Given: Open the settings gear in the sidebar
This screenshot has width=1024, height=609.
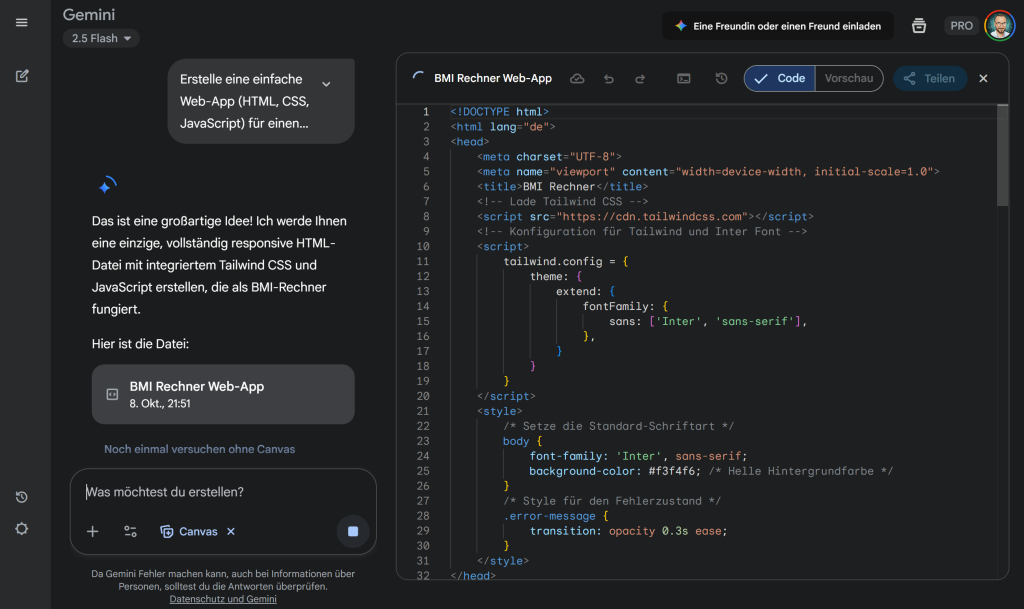Looking at the screenshot, I should (22, 528).
